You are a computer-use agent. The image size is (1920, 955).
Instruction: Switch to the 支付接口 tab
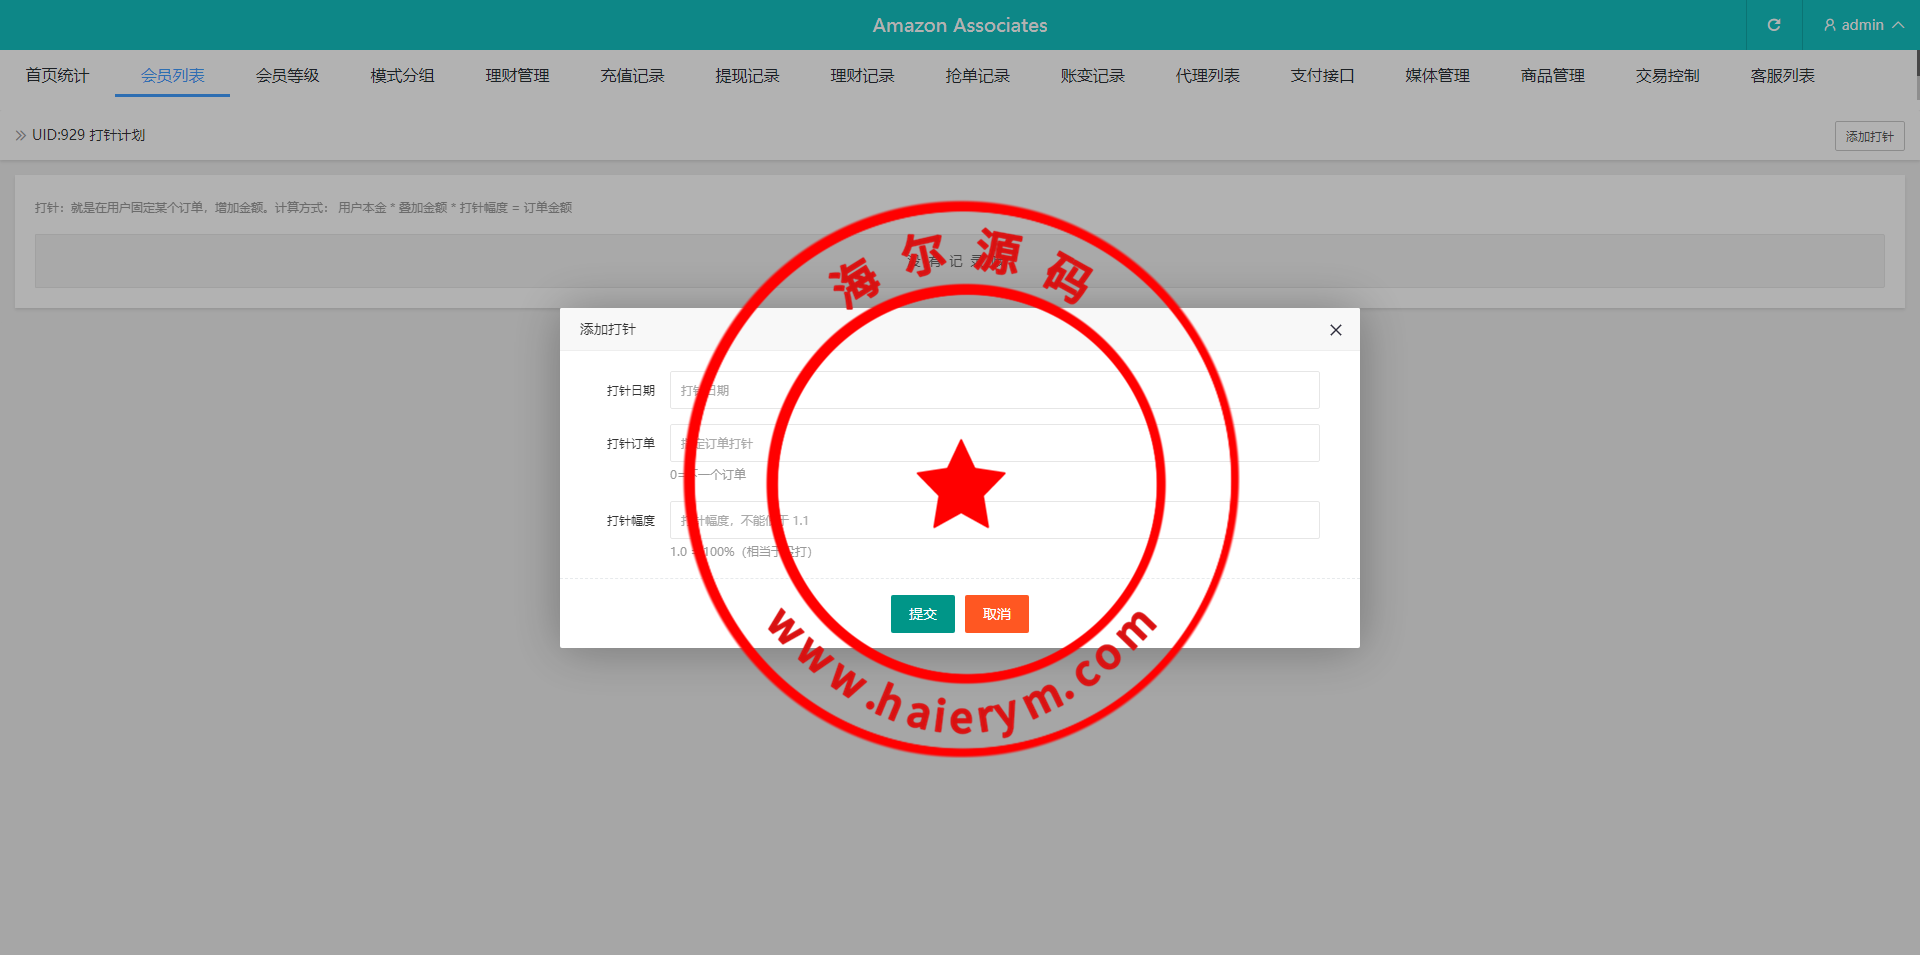coord(1322,76)
